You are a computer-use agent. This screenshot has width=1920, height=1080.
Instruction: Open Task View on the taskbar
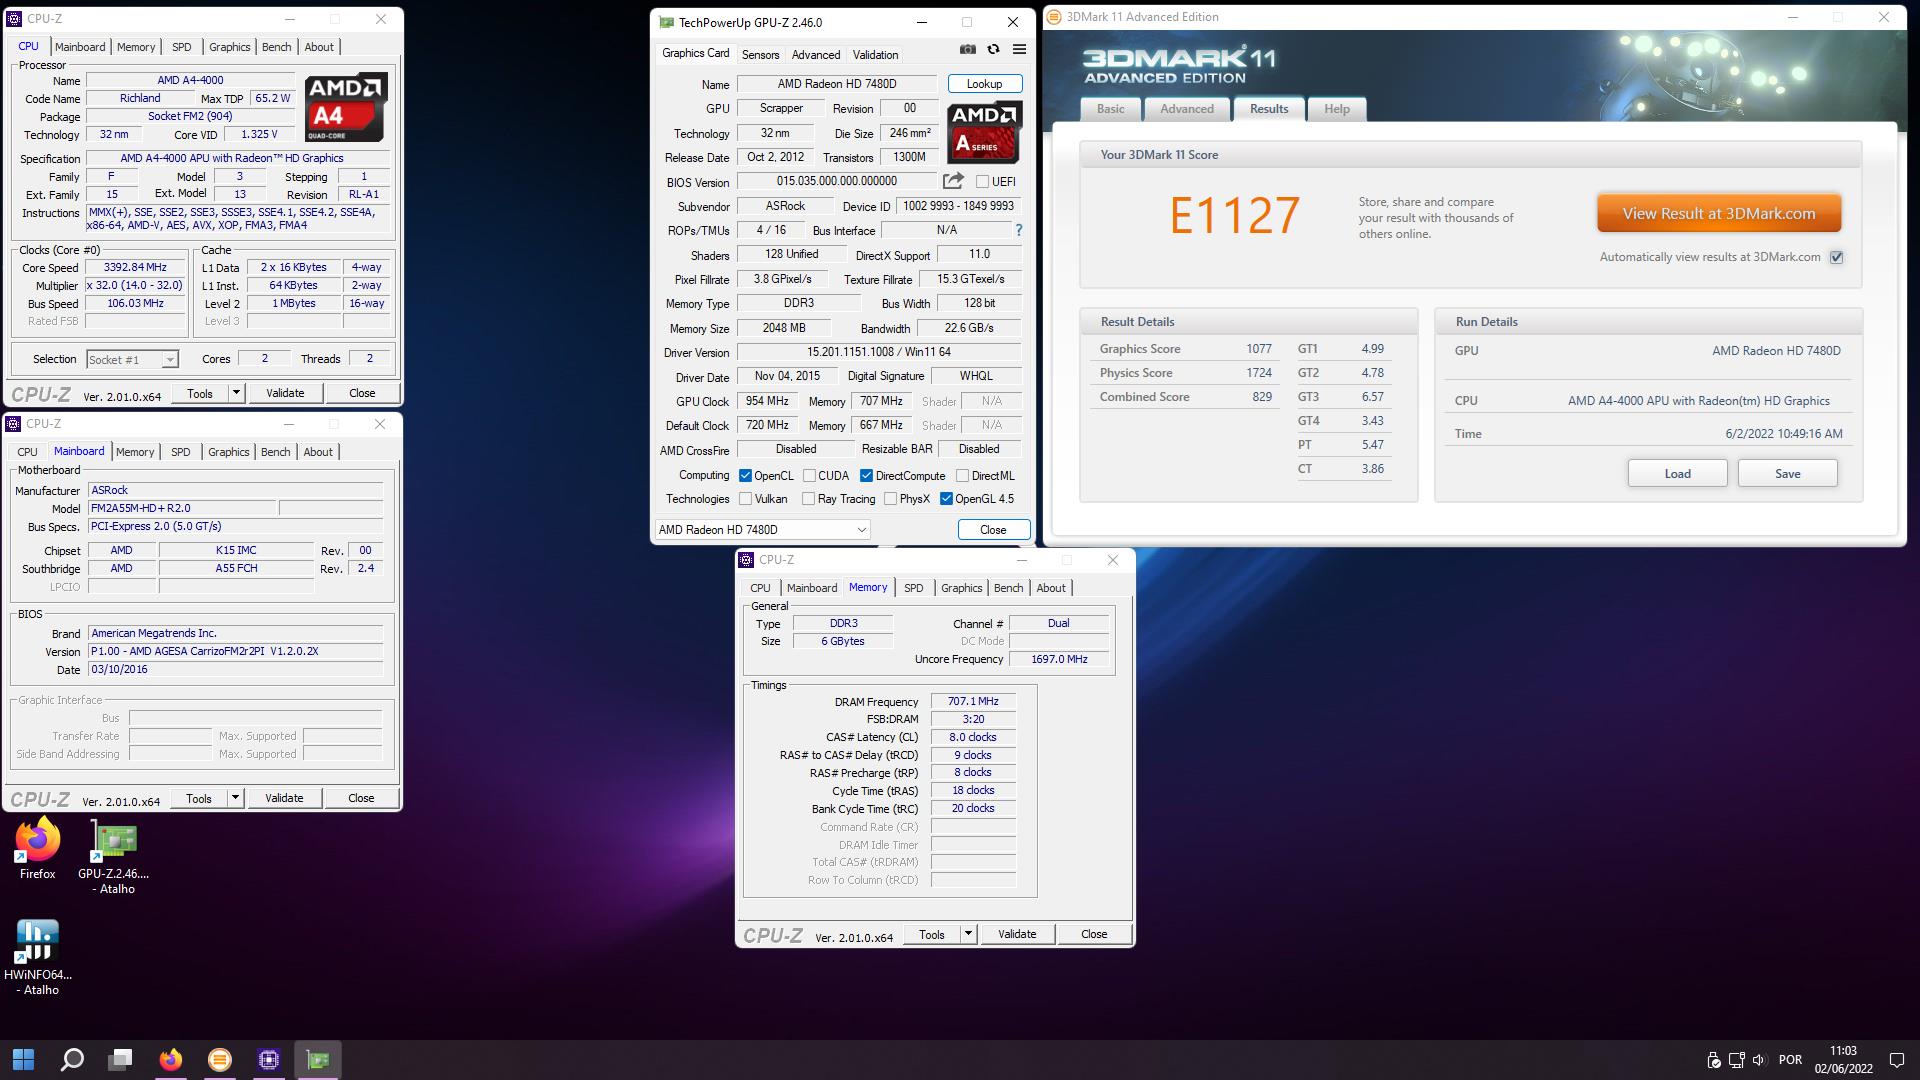121,1059
